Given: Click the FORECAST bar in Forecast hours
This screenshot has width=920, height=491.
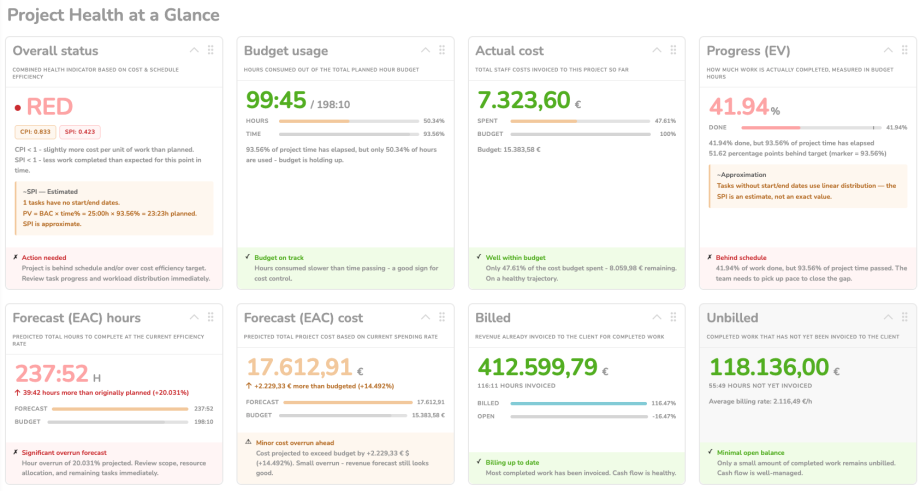Looking at the screenshot, I should tap(120, 409).
